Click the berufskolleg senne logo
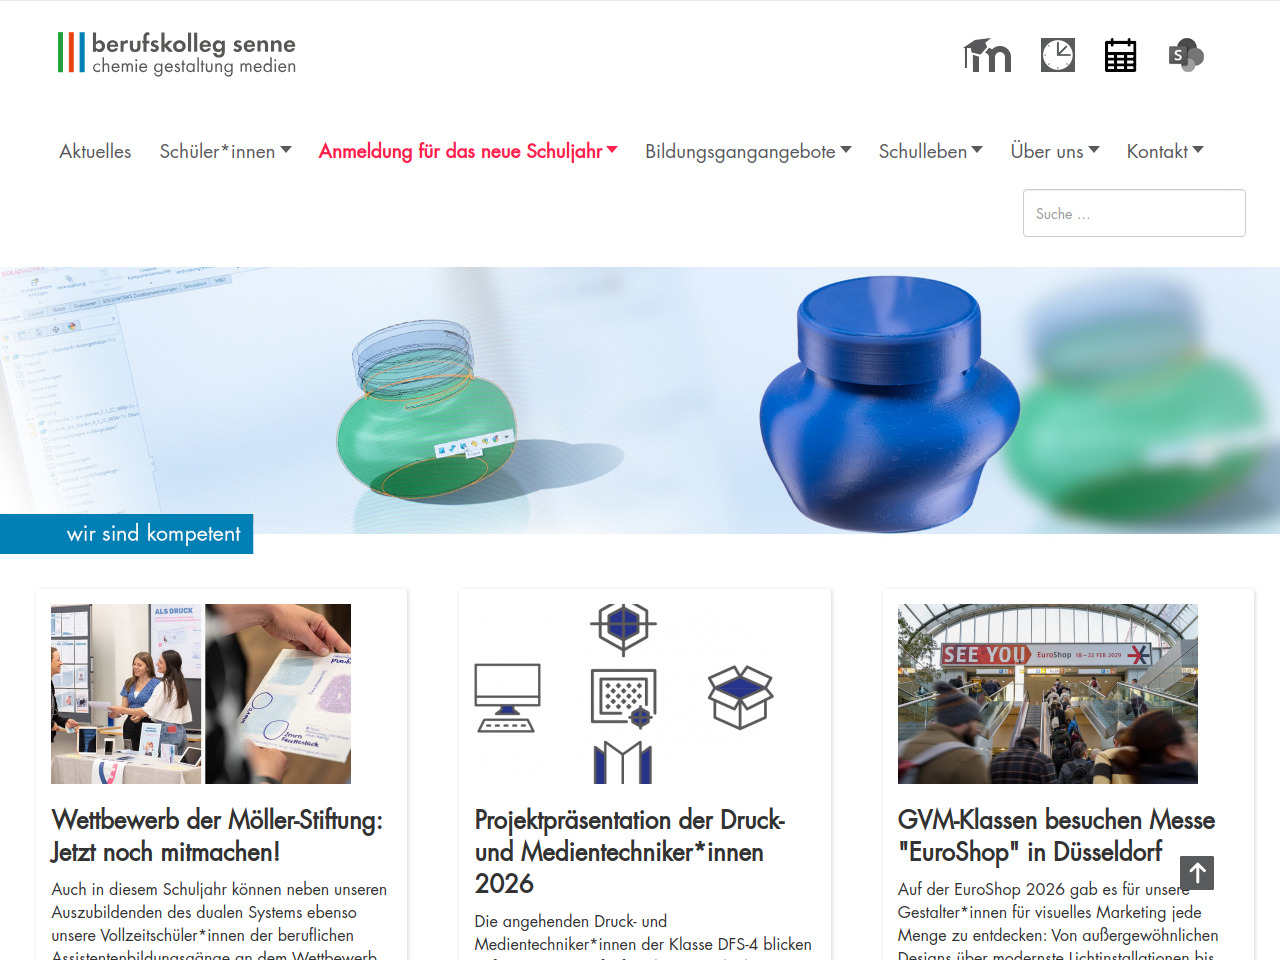Viewport: 1280px width, 960px height. 177,53
